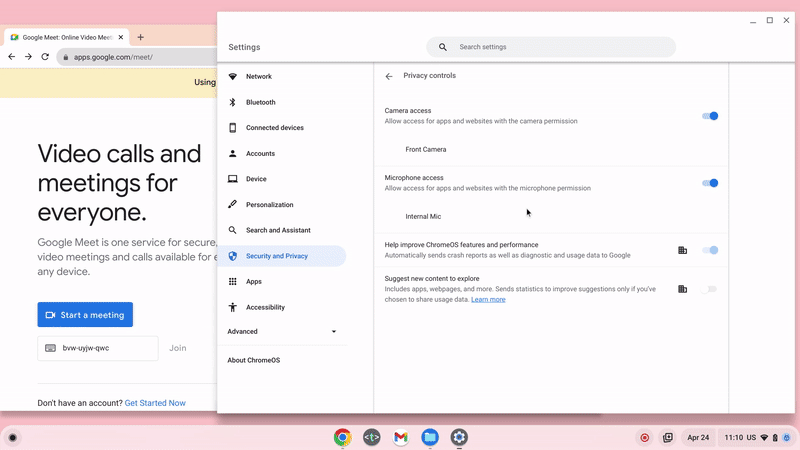Open Chrome from the shelf

click(343, 437)
